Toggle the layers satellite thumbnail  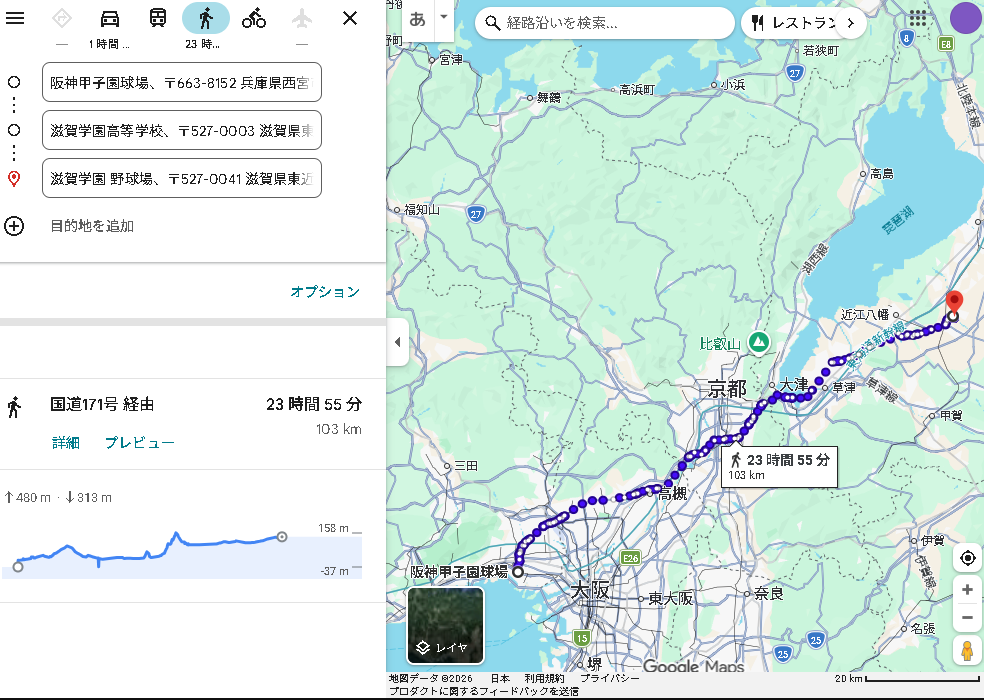[x=445, y=626]
